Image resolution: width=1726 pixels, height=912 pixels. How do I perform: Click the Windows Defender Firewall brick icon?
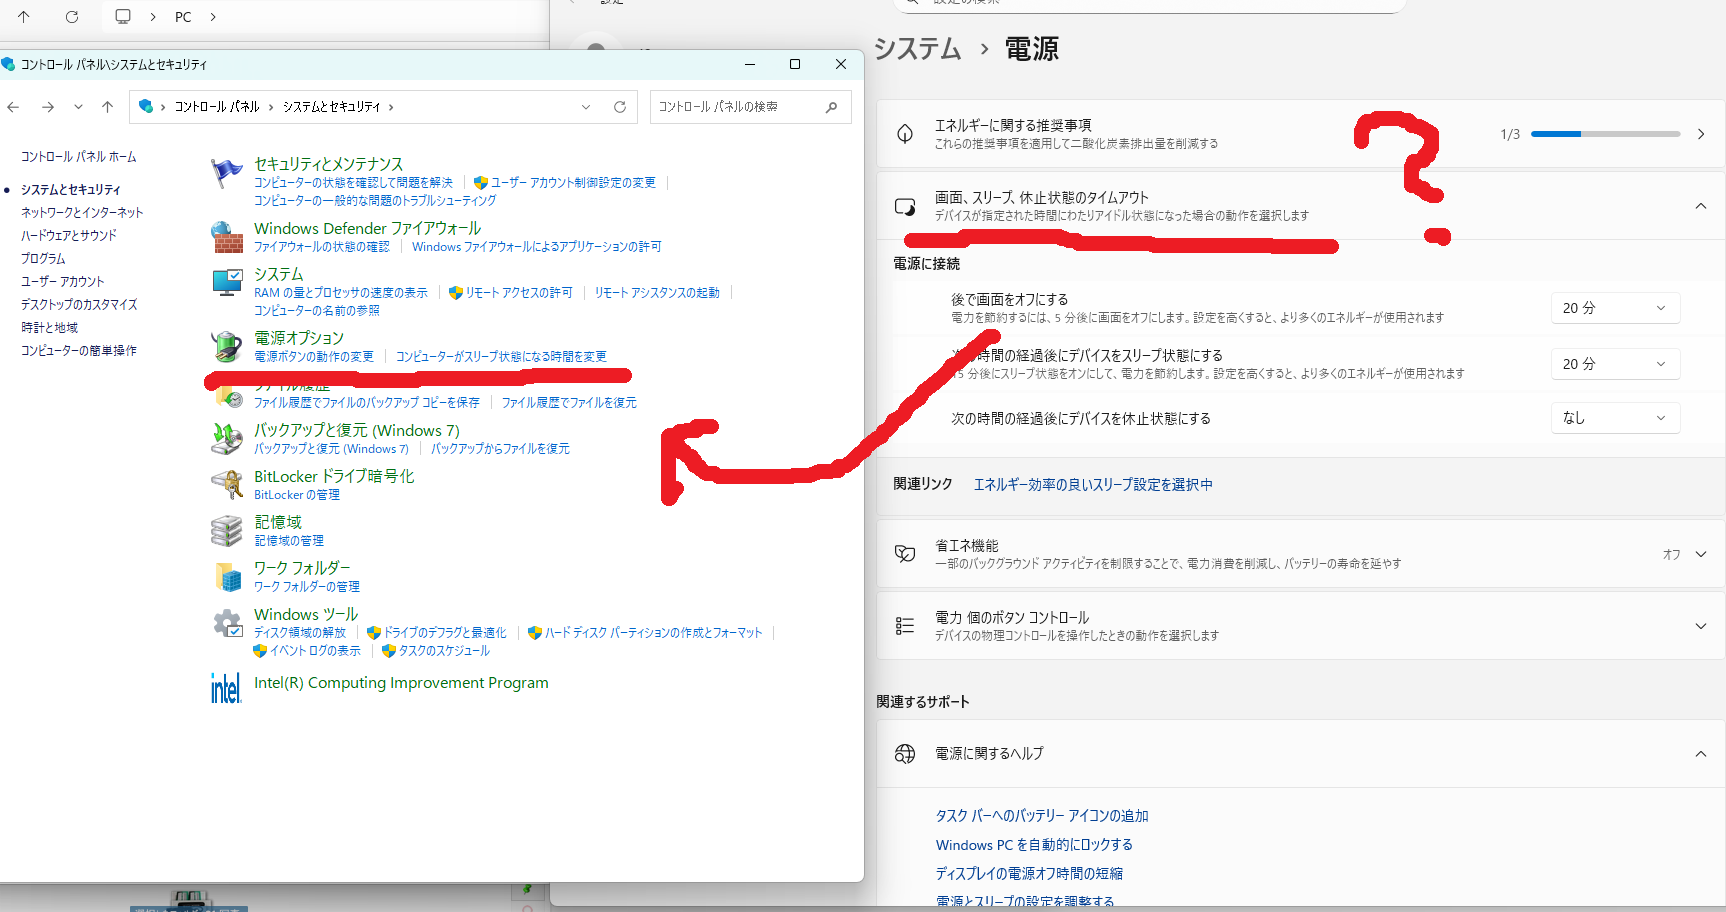click(x=227, y=237)
